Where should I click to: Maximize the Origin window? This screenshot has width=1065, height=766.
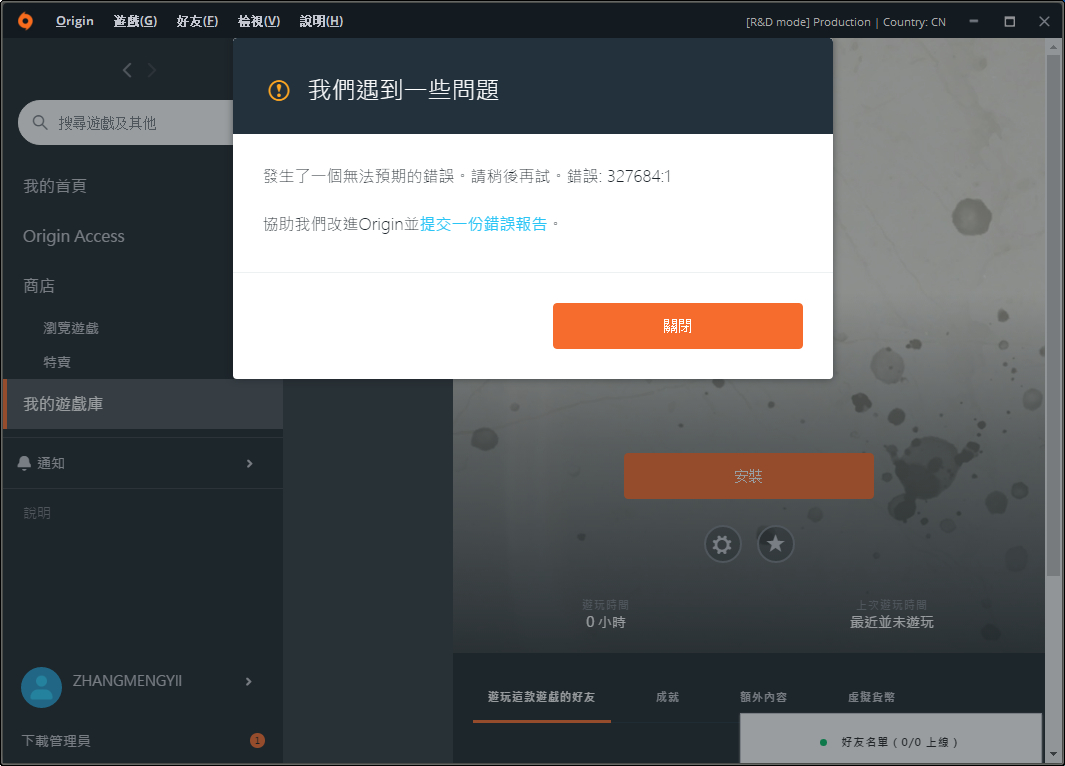tap(1010, 21)
